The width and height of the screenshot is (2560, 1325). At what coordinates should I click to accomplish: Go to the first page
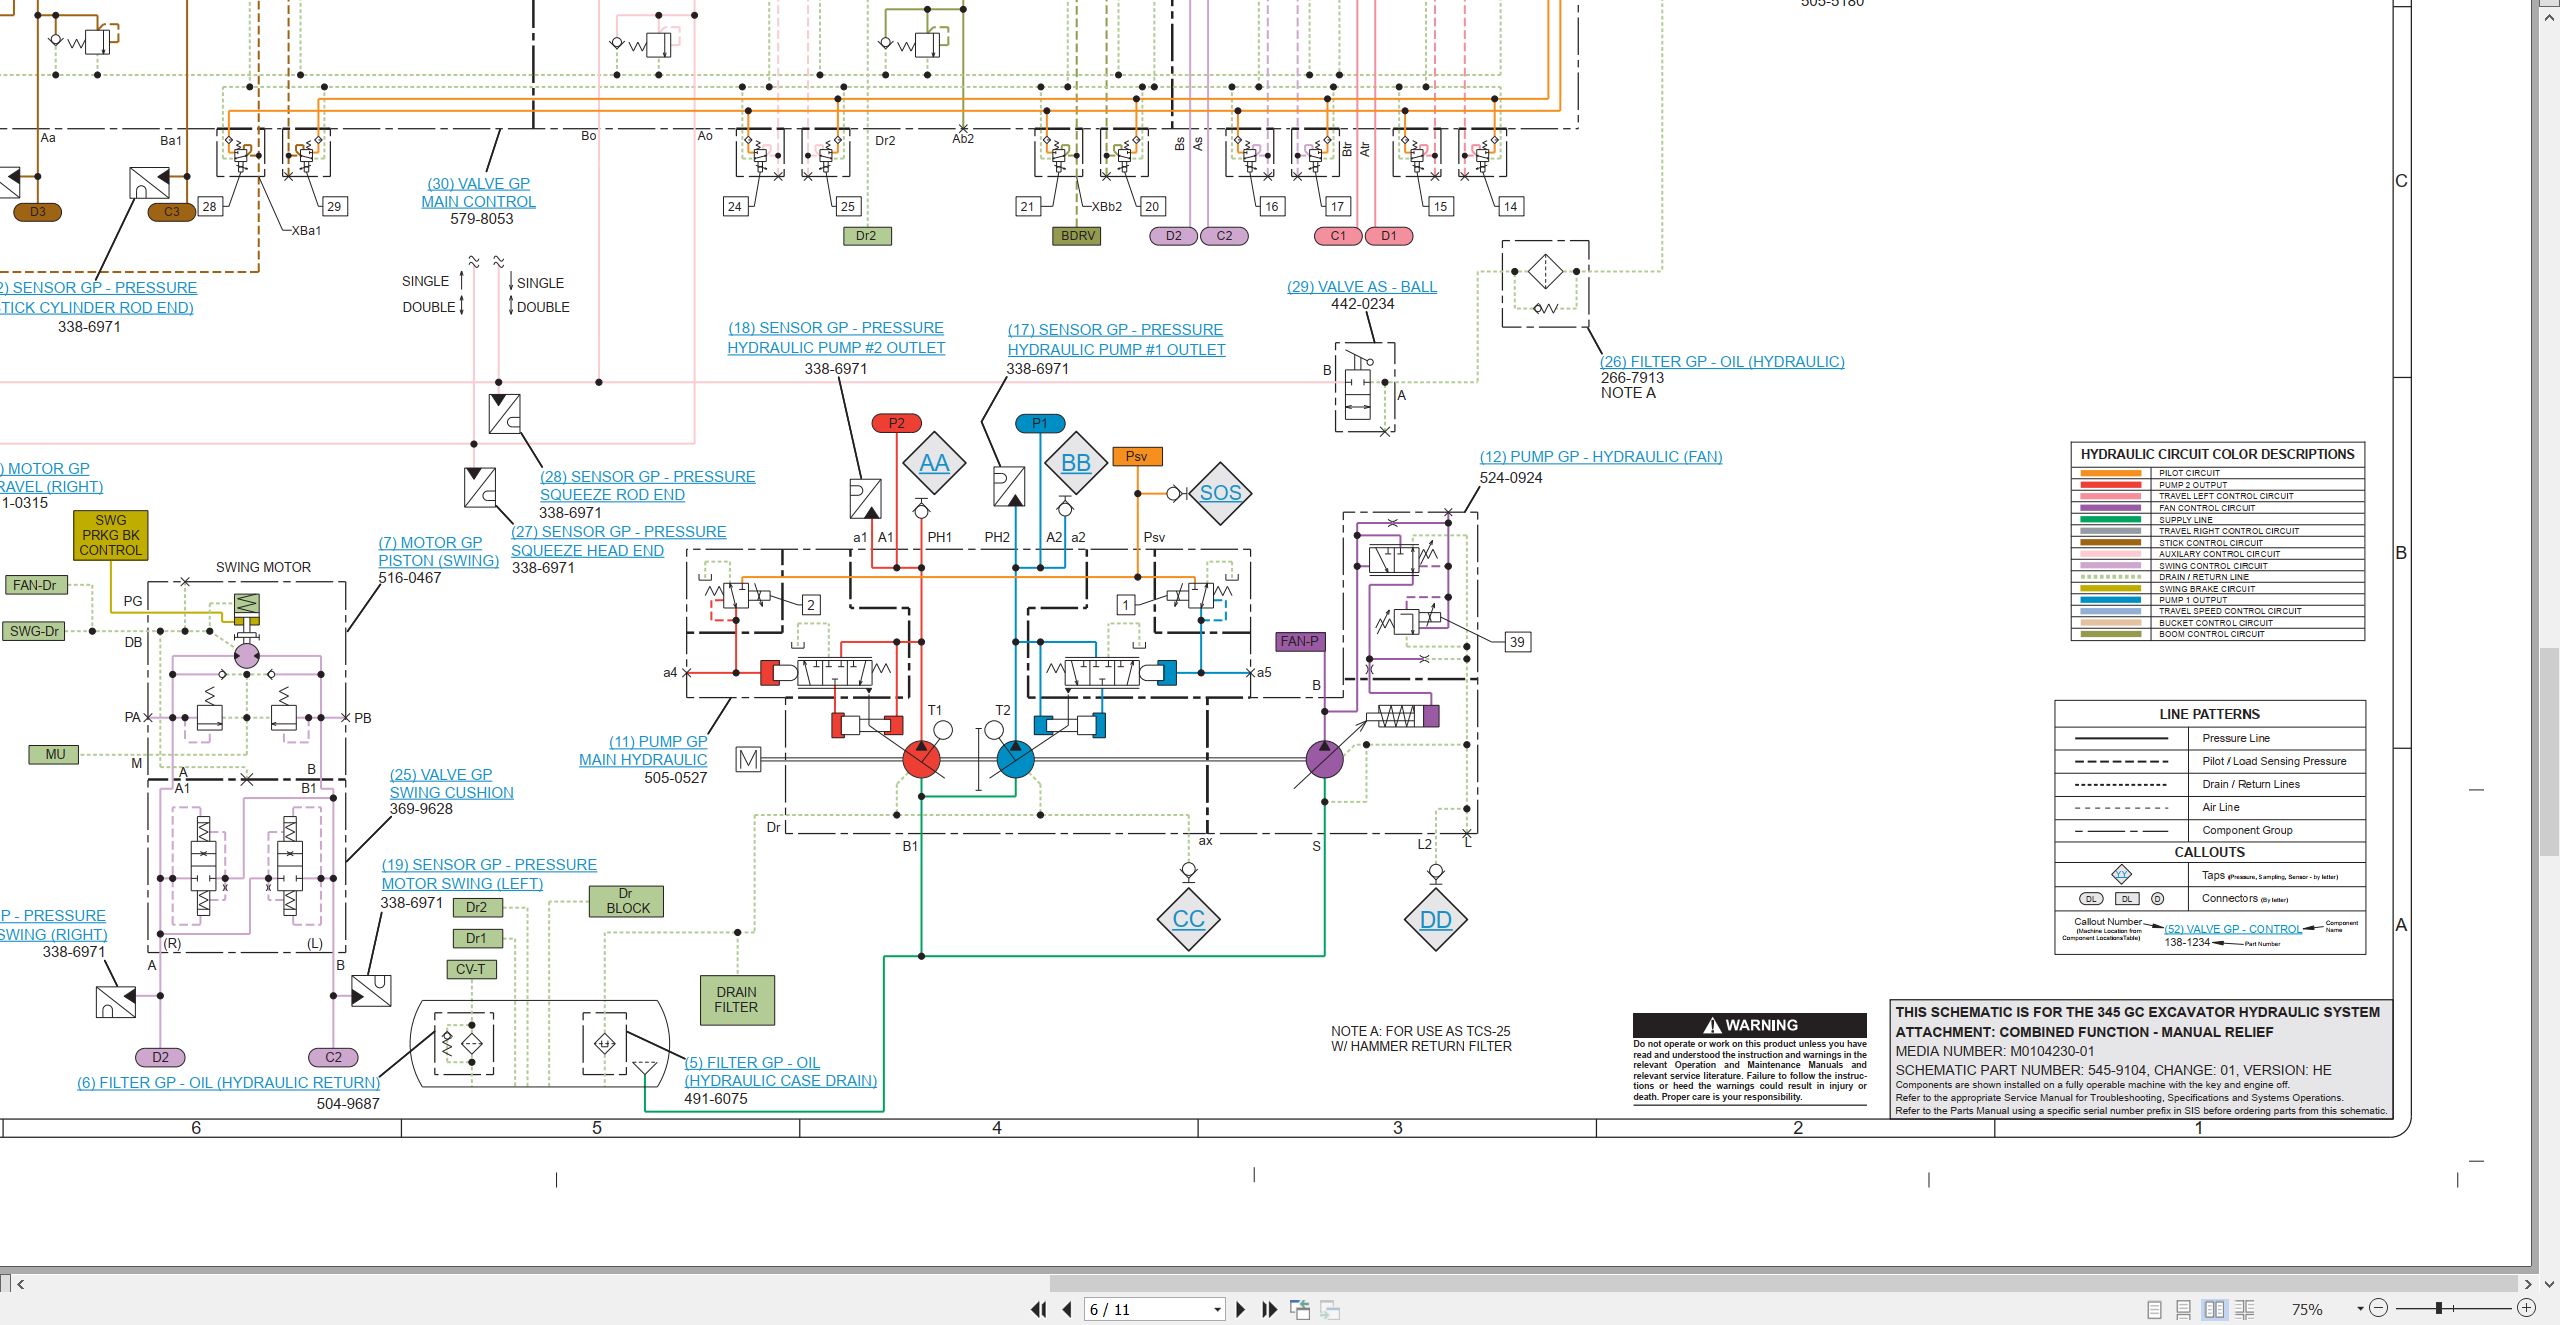(1038, 1309)
